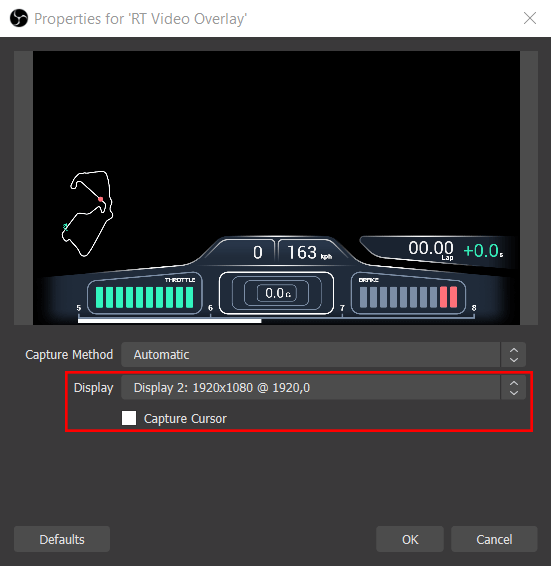This screenshot has height=566, width=551.
Task: Close the Properties dialog window
Action: click(530, 18)
